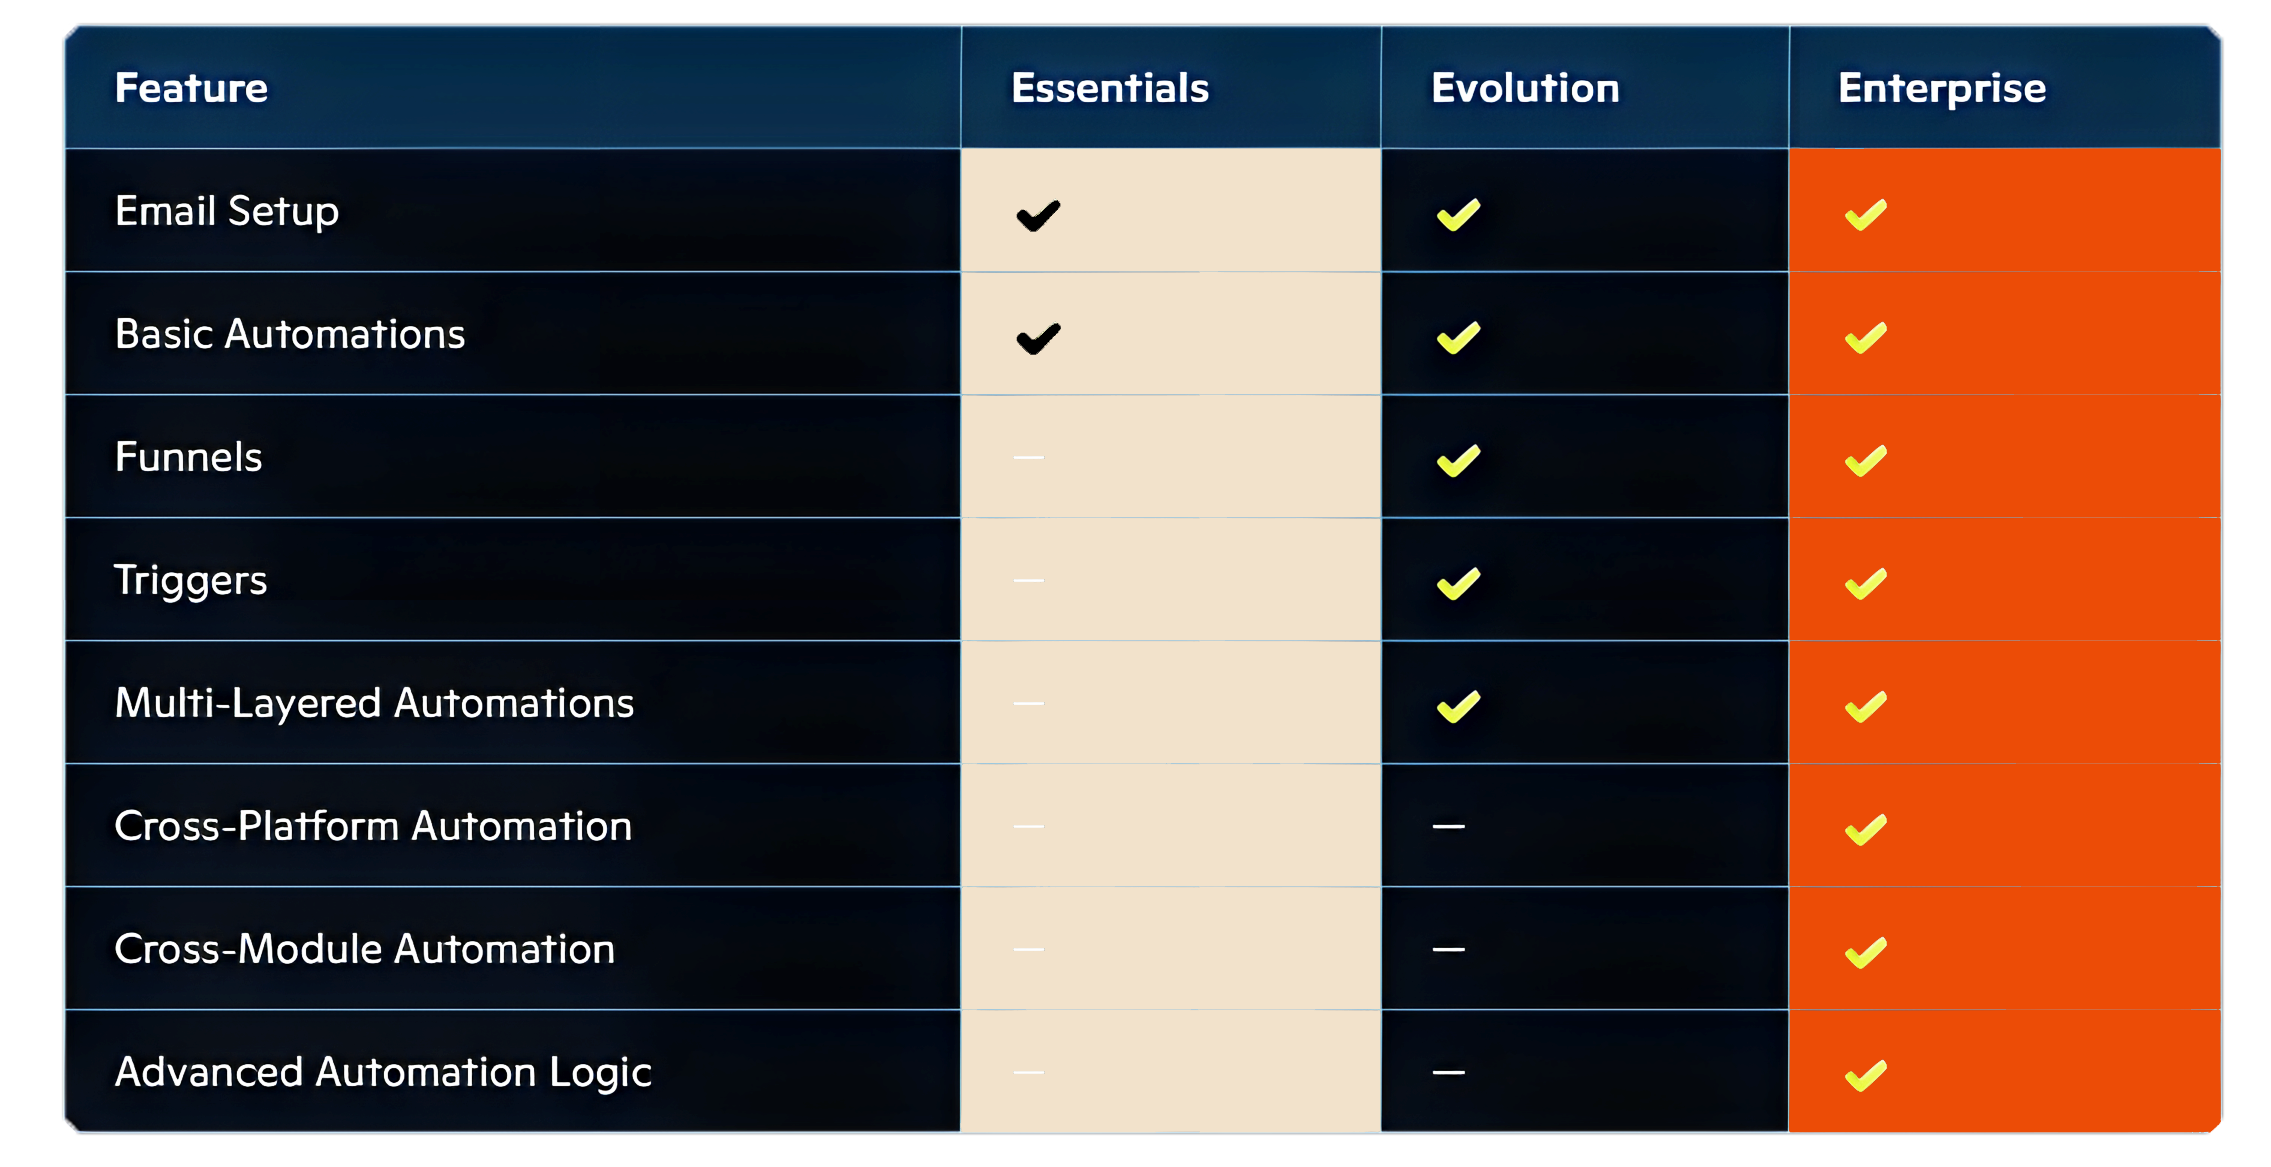Click the Enterprise checkmark for Cross-Module Automation
The width and height of the screenshot is (2271, 1167).
[x=1866, y=953]
